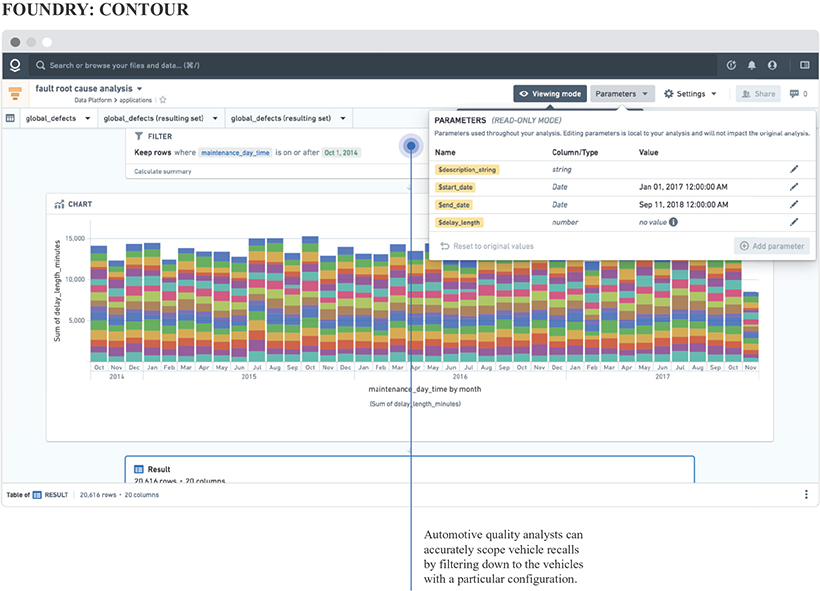Click the three-dot menu in status bar
Image resolution: width=820 pixels, height=591 pixels.
806,494
